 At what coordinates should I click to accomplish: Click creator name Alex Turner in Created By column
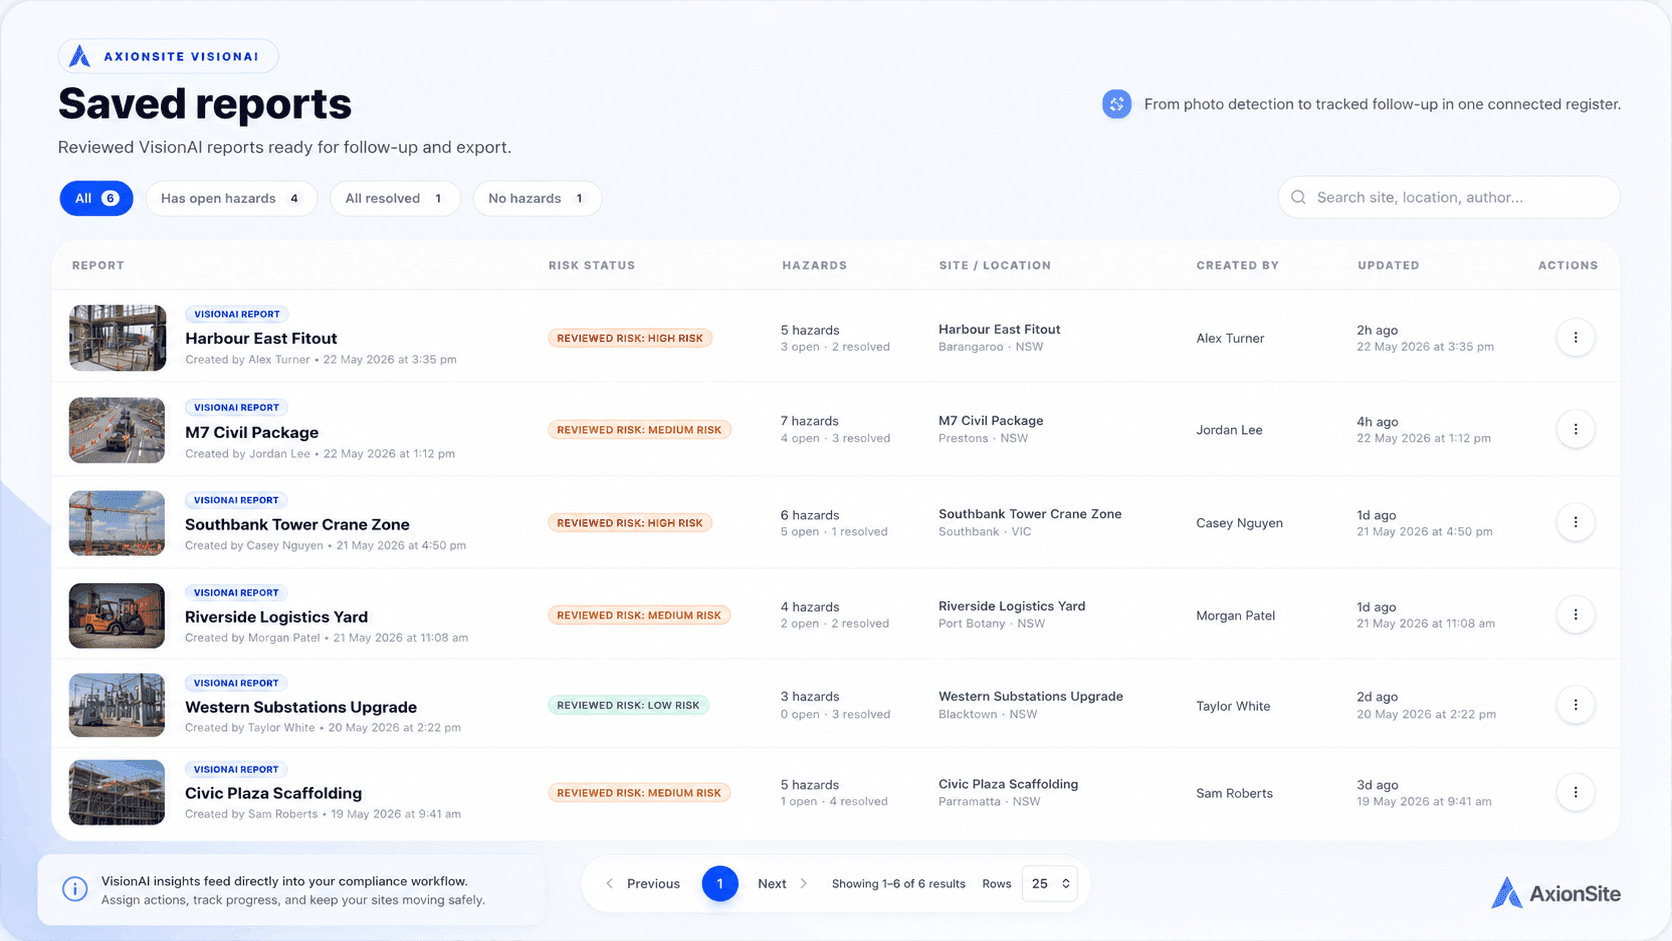click(x=1230, y=338)
